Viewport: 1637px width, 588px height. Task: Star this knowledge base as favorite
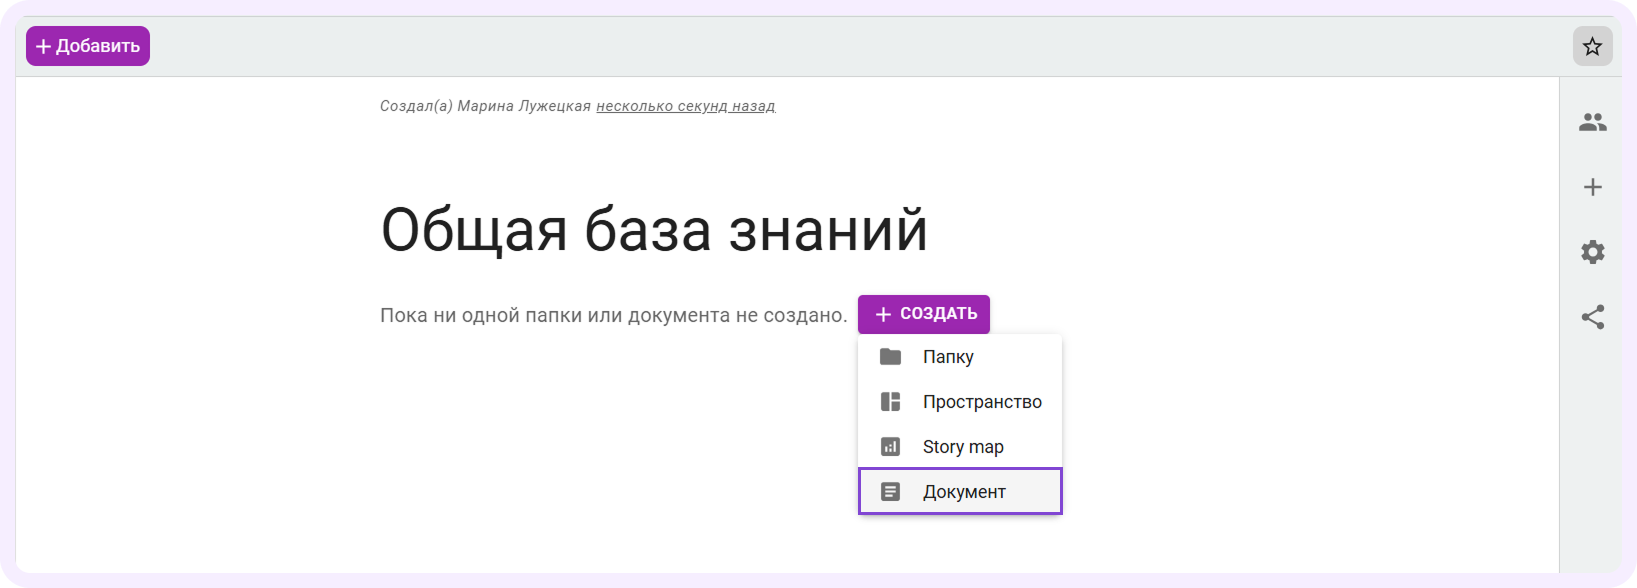pyautogui.click(x=1592, y=46)
